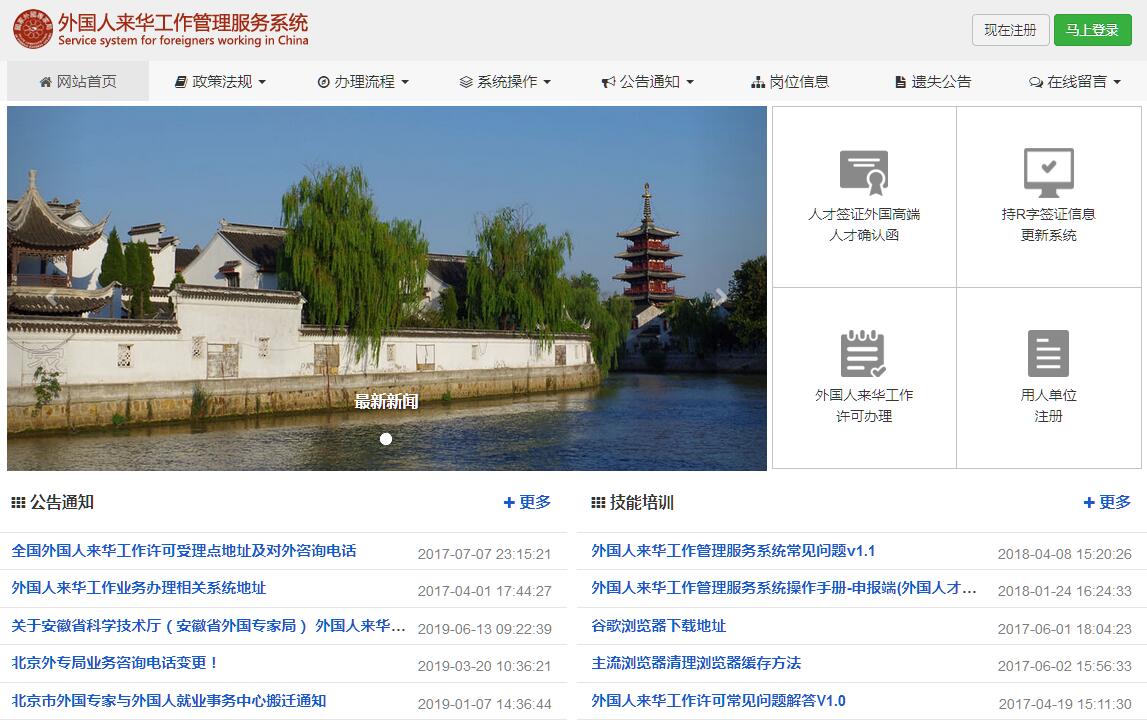Expand the 系统操作 dropdown menu
Screen dimensions: 1147x726
[x=505, y=82]
